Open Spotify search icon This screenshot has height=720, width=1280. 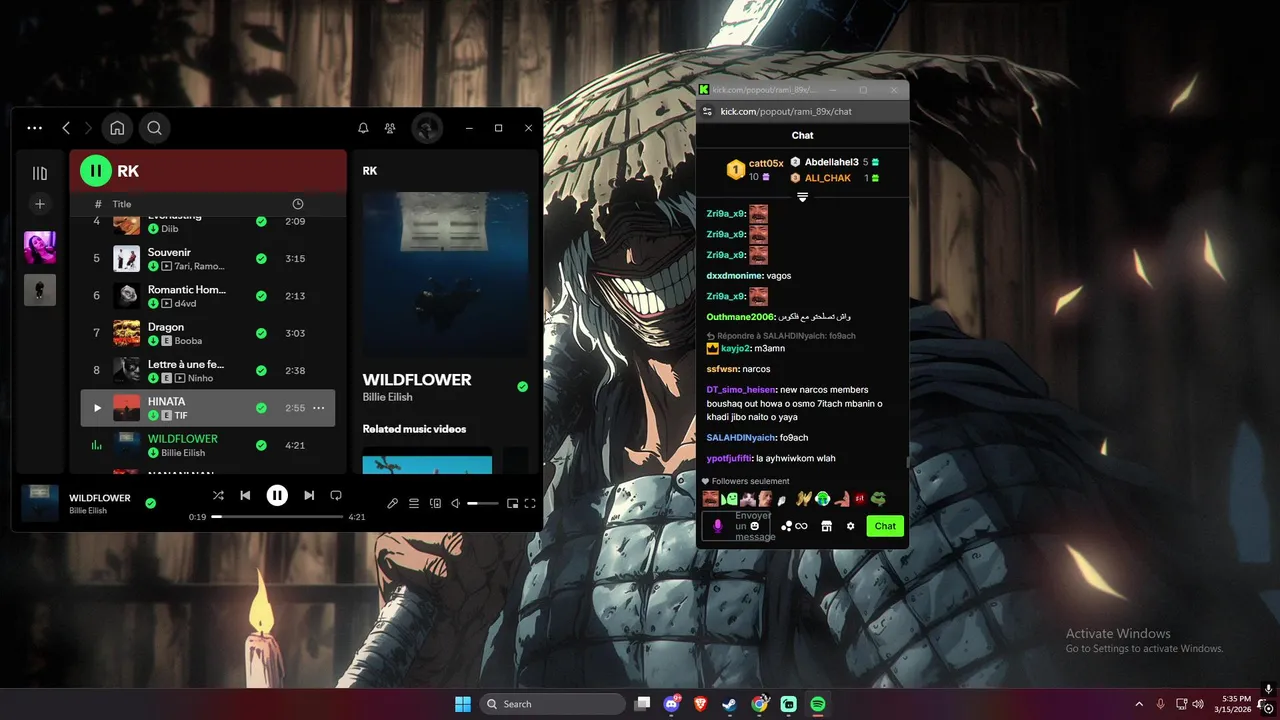point(154,128)
